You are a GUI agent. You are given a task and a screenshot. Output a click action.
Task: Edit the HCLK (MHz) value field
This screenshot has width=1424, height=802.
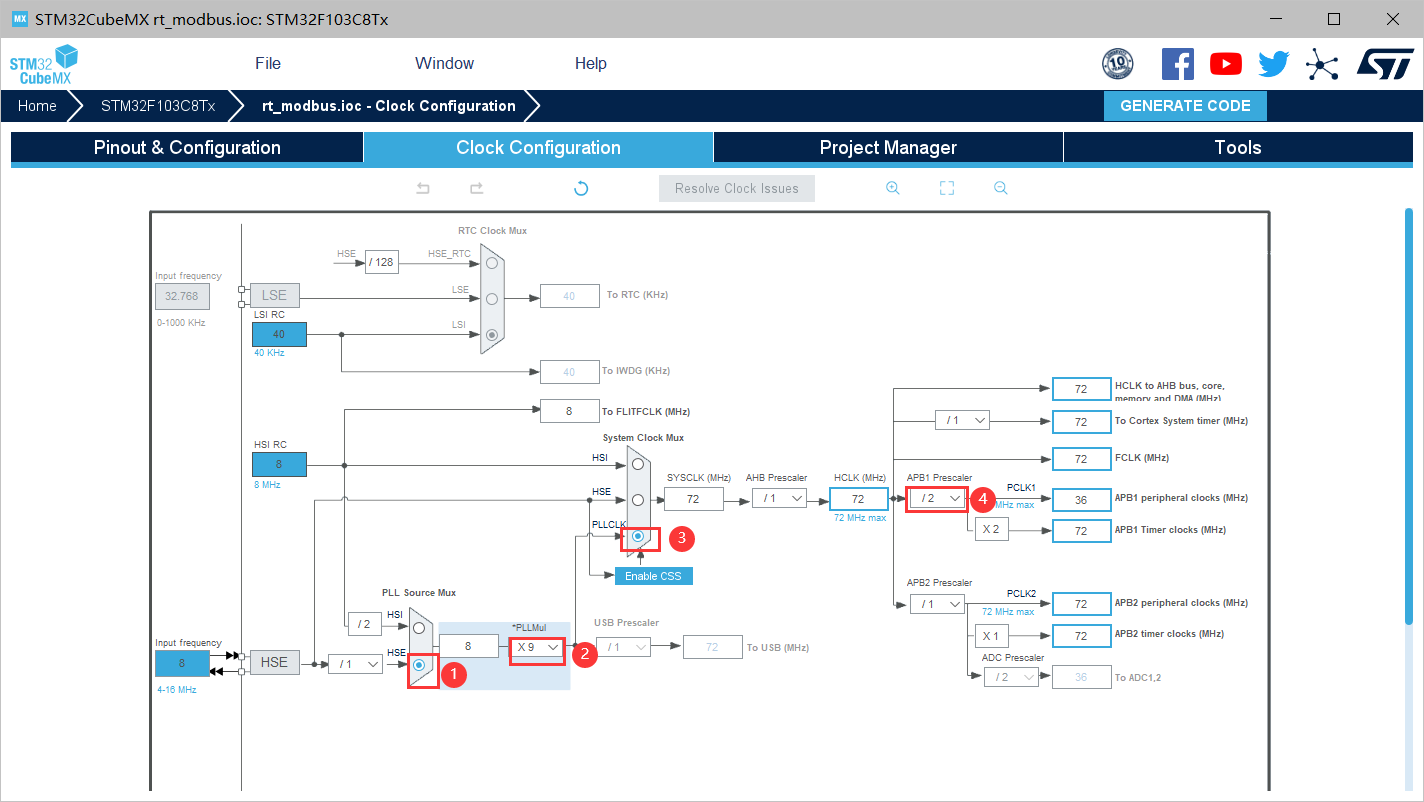[858, 498]
